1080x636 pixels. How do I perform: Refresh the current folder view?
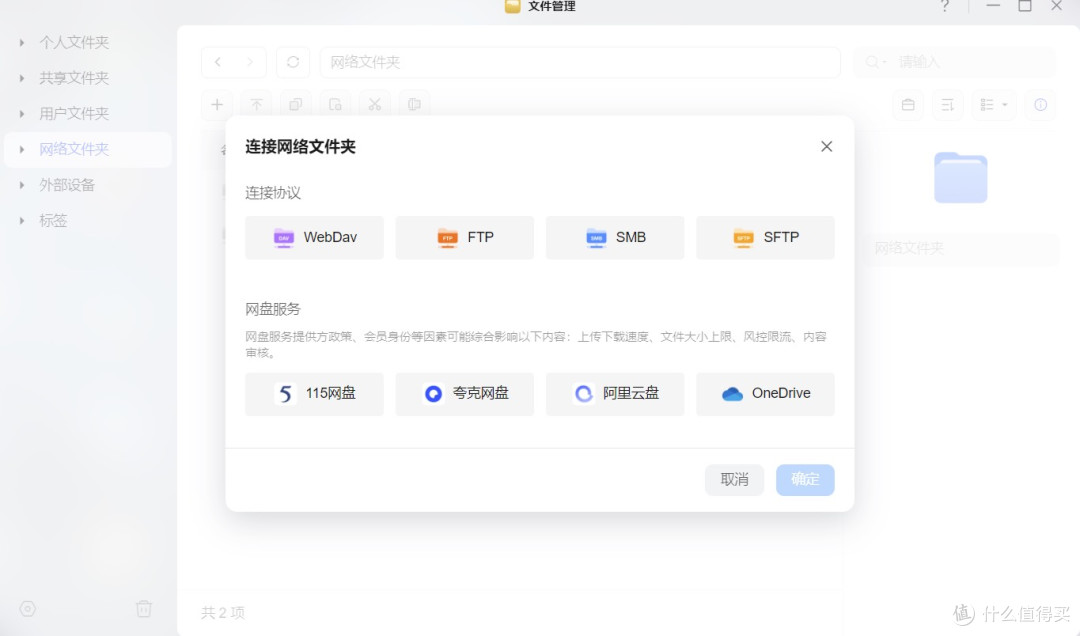pos(293,62)
